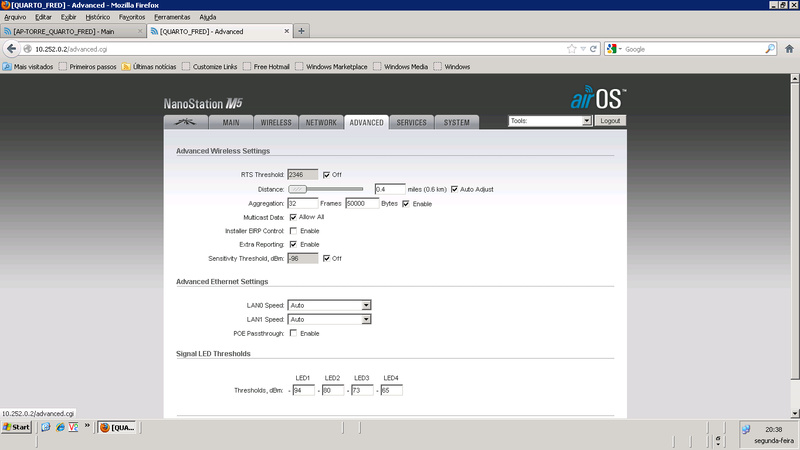Click the Google search box

tap(693, 49)
